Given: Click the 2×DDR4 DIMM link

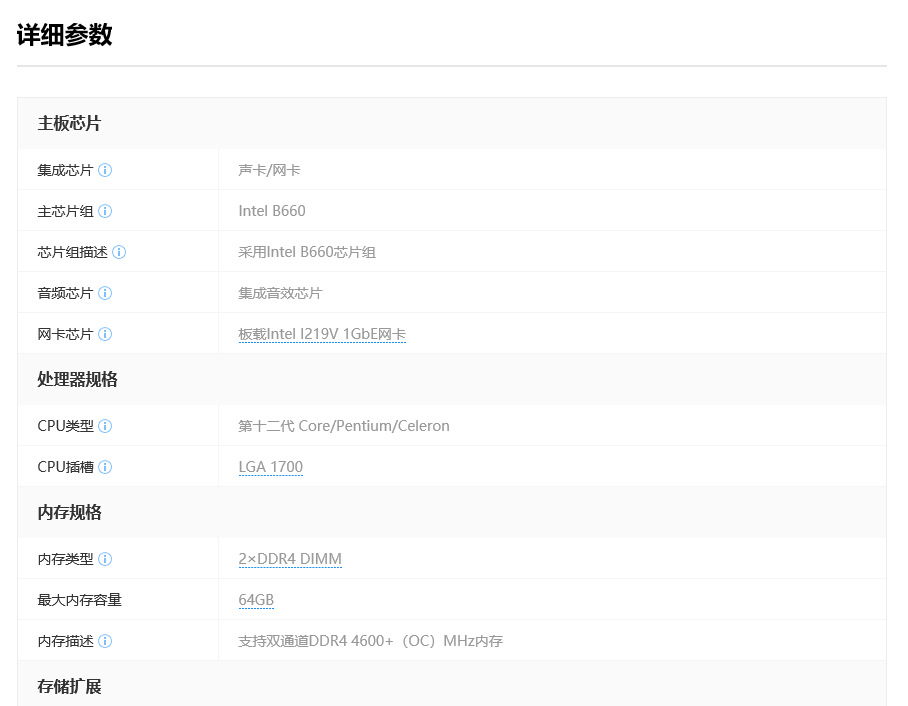Looking at the screenshot, I should (290, 559).
